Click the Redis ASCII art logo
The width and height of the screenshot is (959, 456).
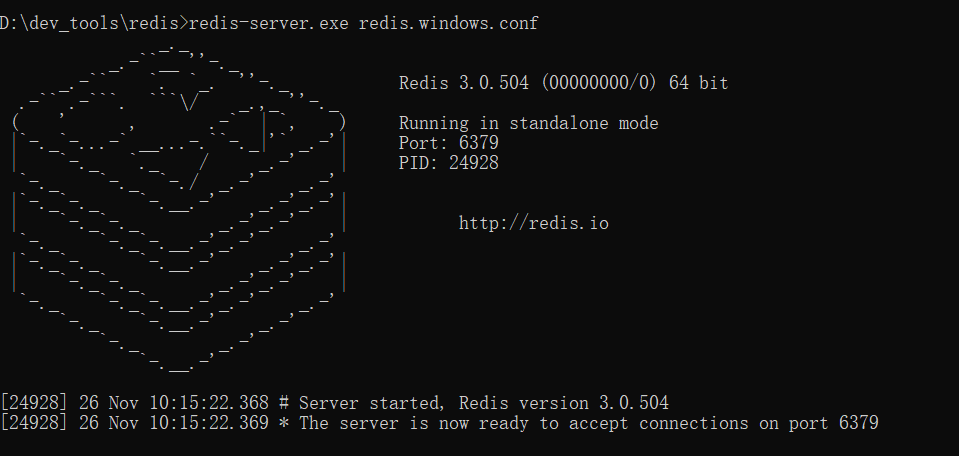point(179,209)
